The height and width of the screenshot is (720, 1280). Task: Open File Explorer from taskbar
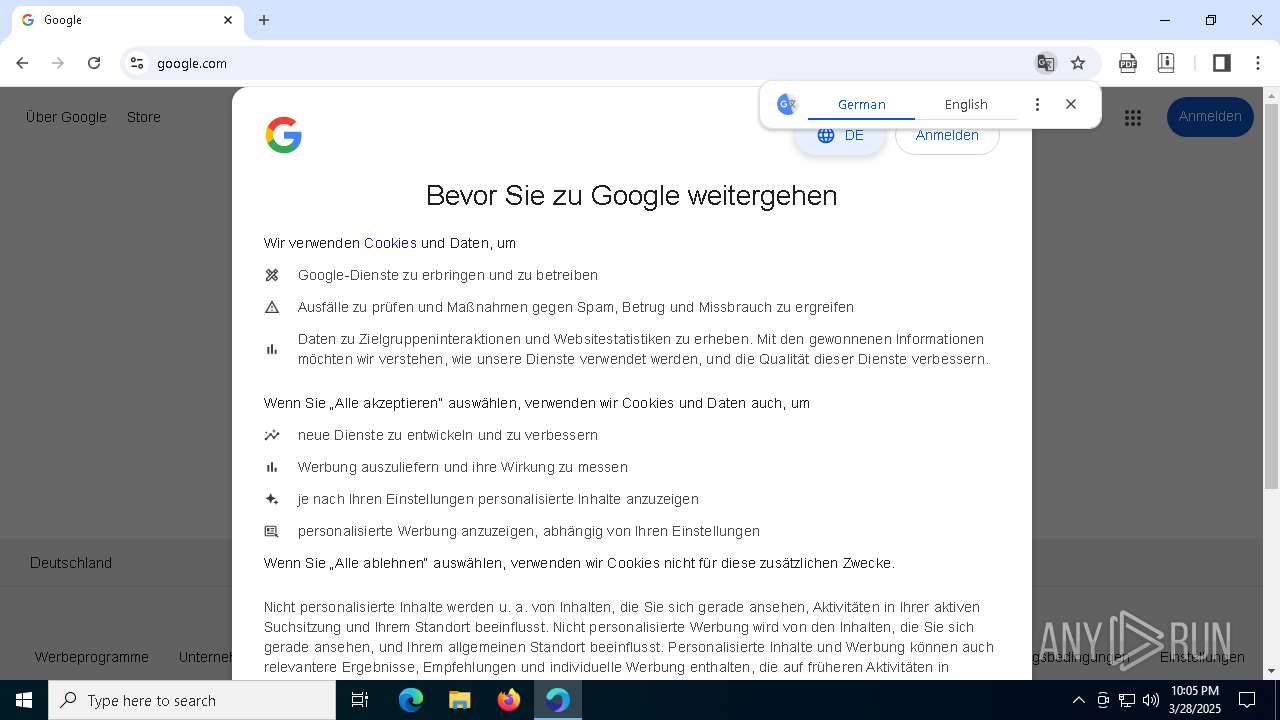[x=459, y=700]
